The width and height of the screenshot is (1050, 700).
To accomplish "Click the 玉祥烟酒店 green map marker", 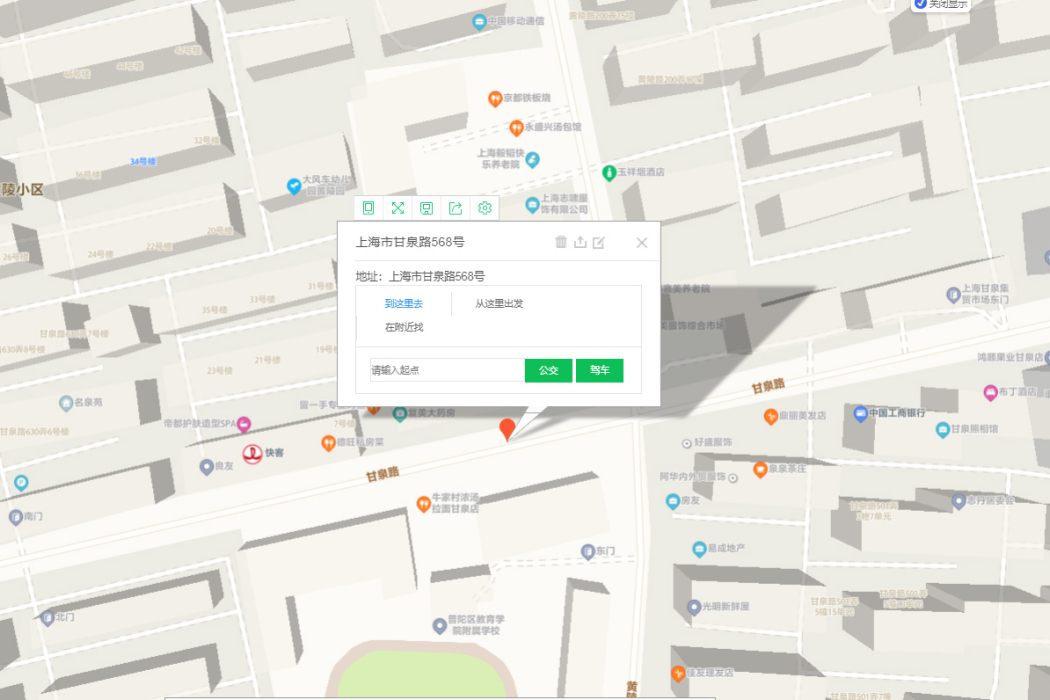I will pyautogui.click(x=609, y=173).
